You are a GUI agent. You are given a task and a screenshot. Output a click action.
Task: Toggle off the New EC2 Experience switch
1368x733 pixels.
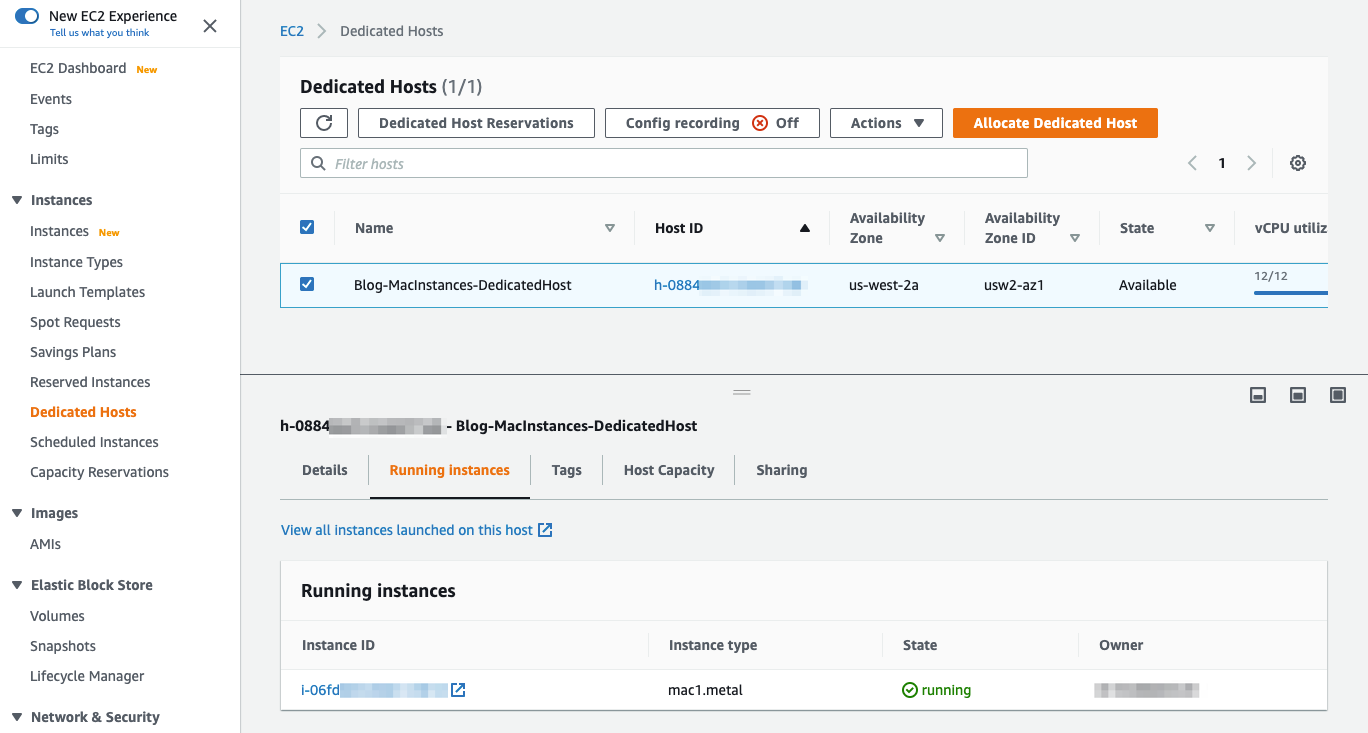coord(27,17)
